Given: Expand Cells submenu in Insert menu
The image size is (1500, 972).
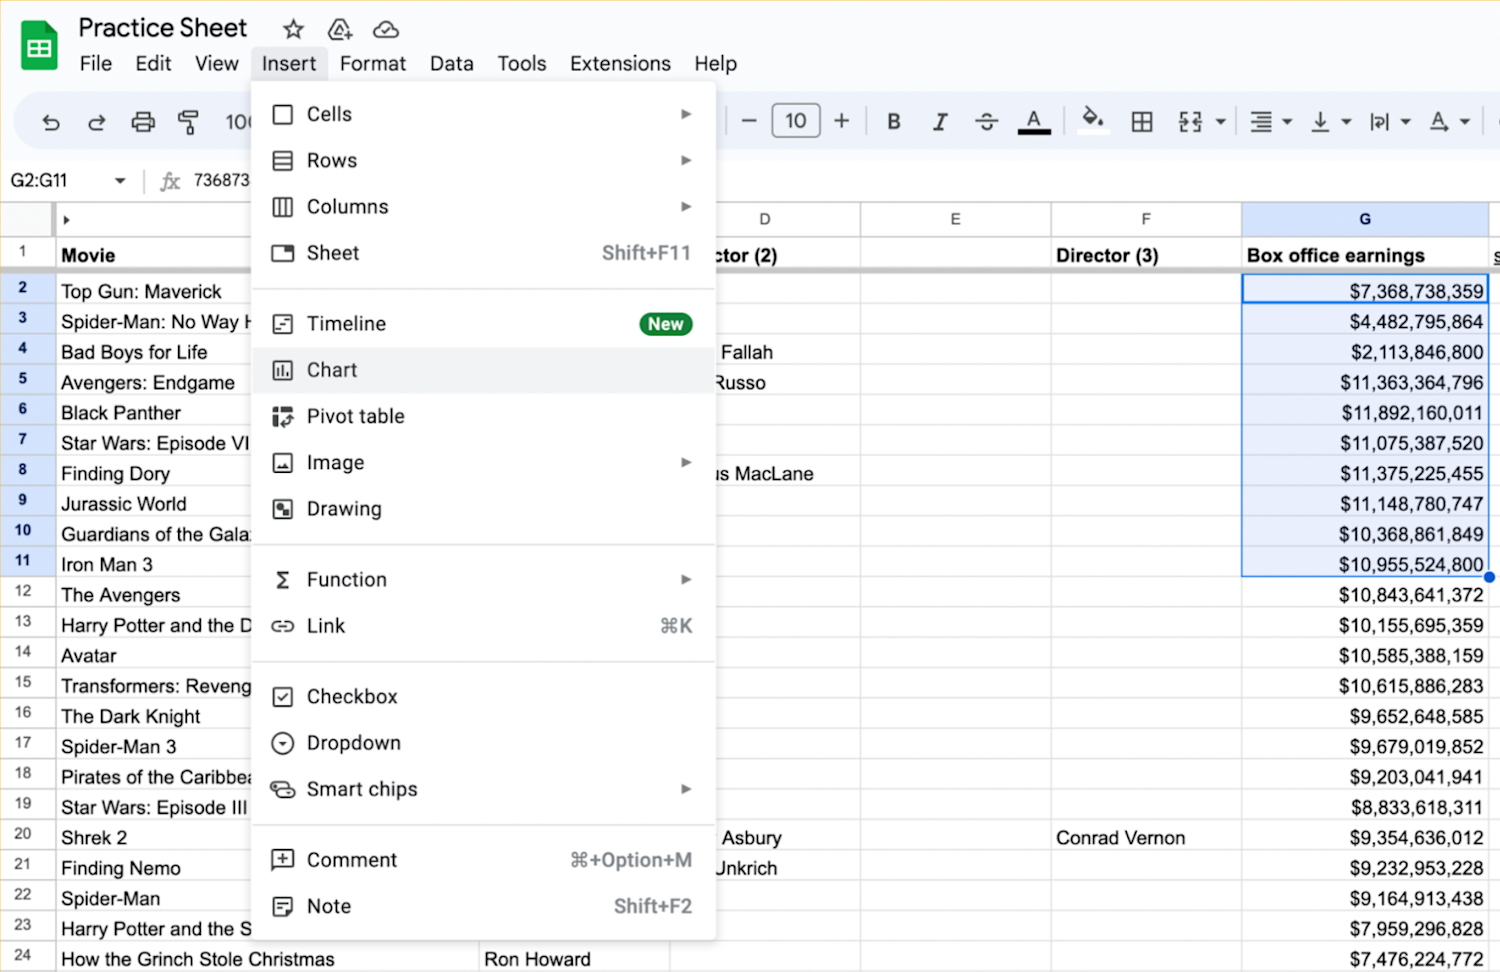Looking at the screenshot, I should (483, 114).
